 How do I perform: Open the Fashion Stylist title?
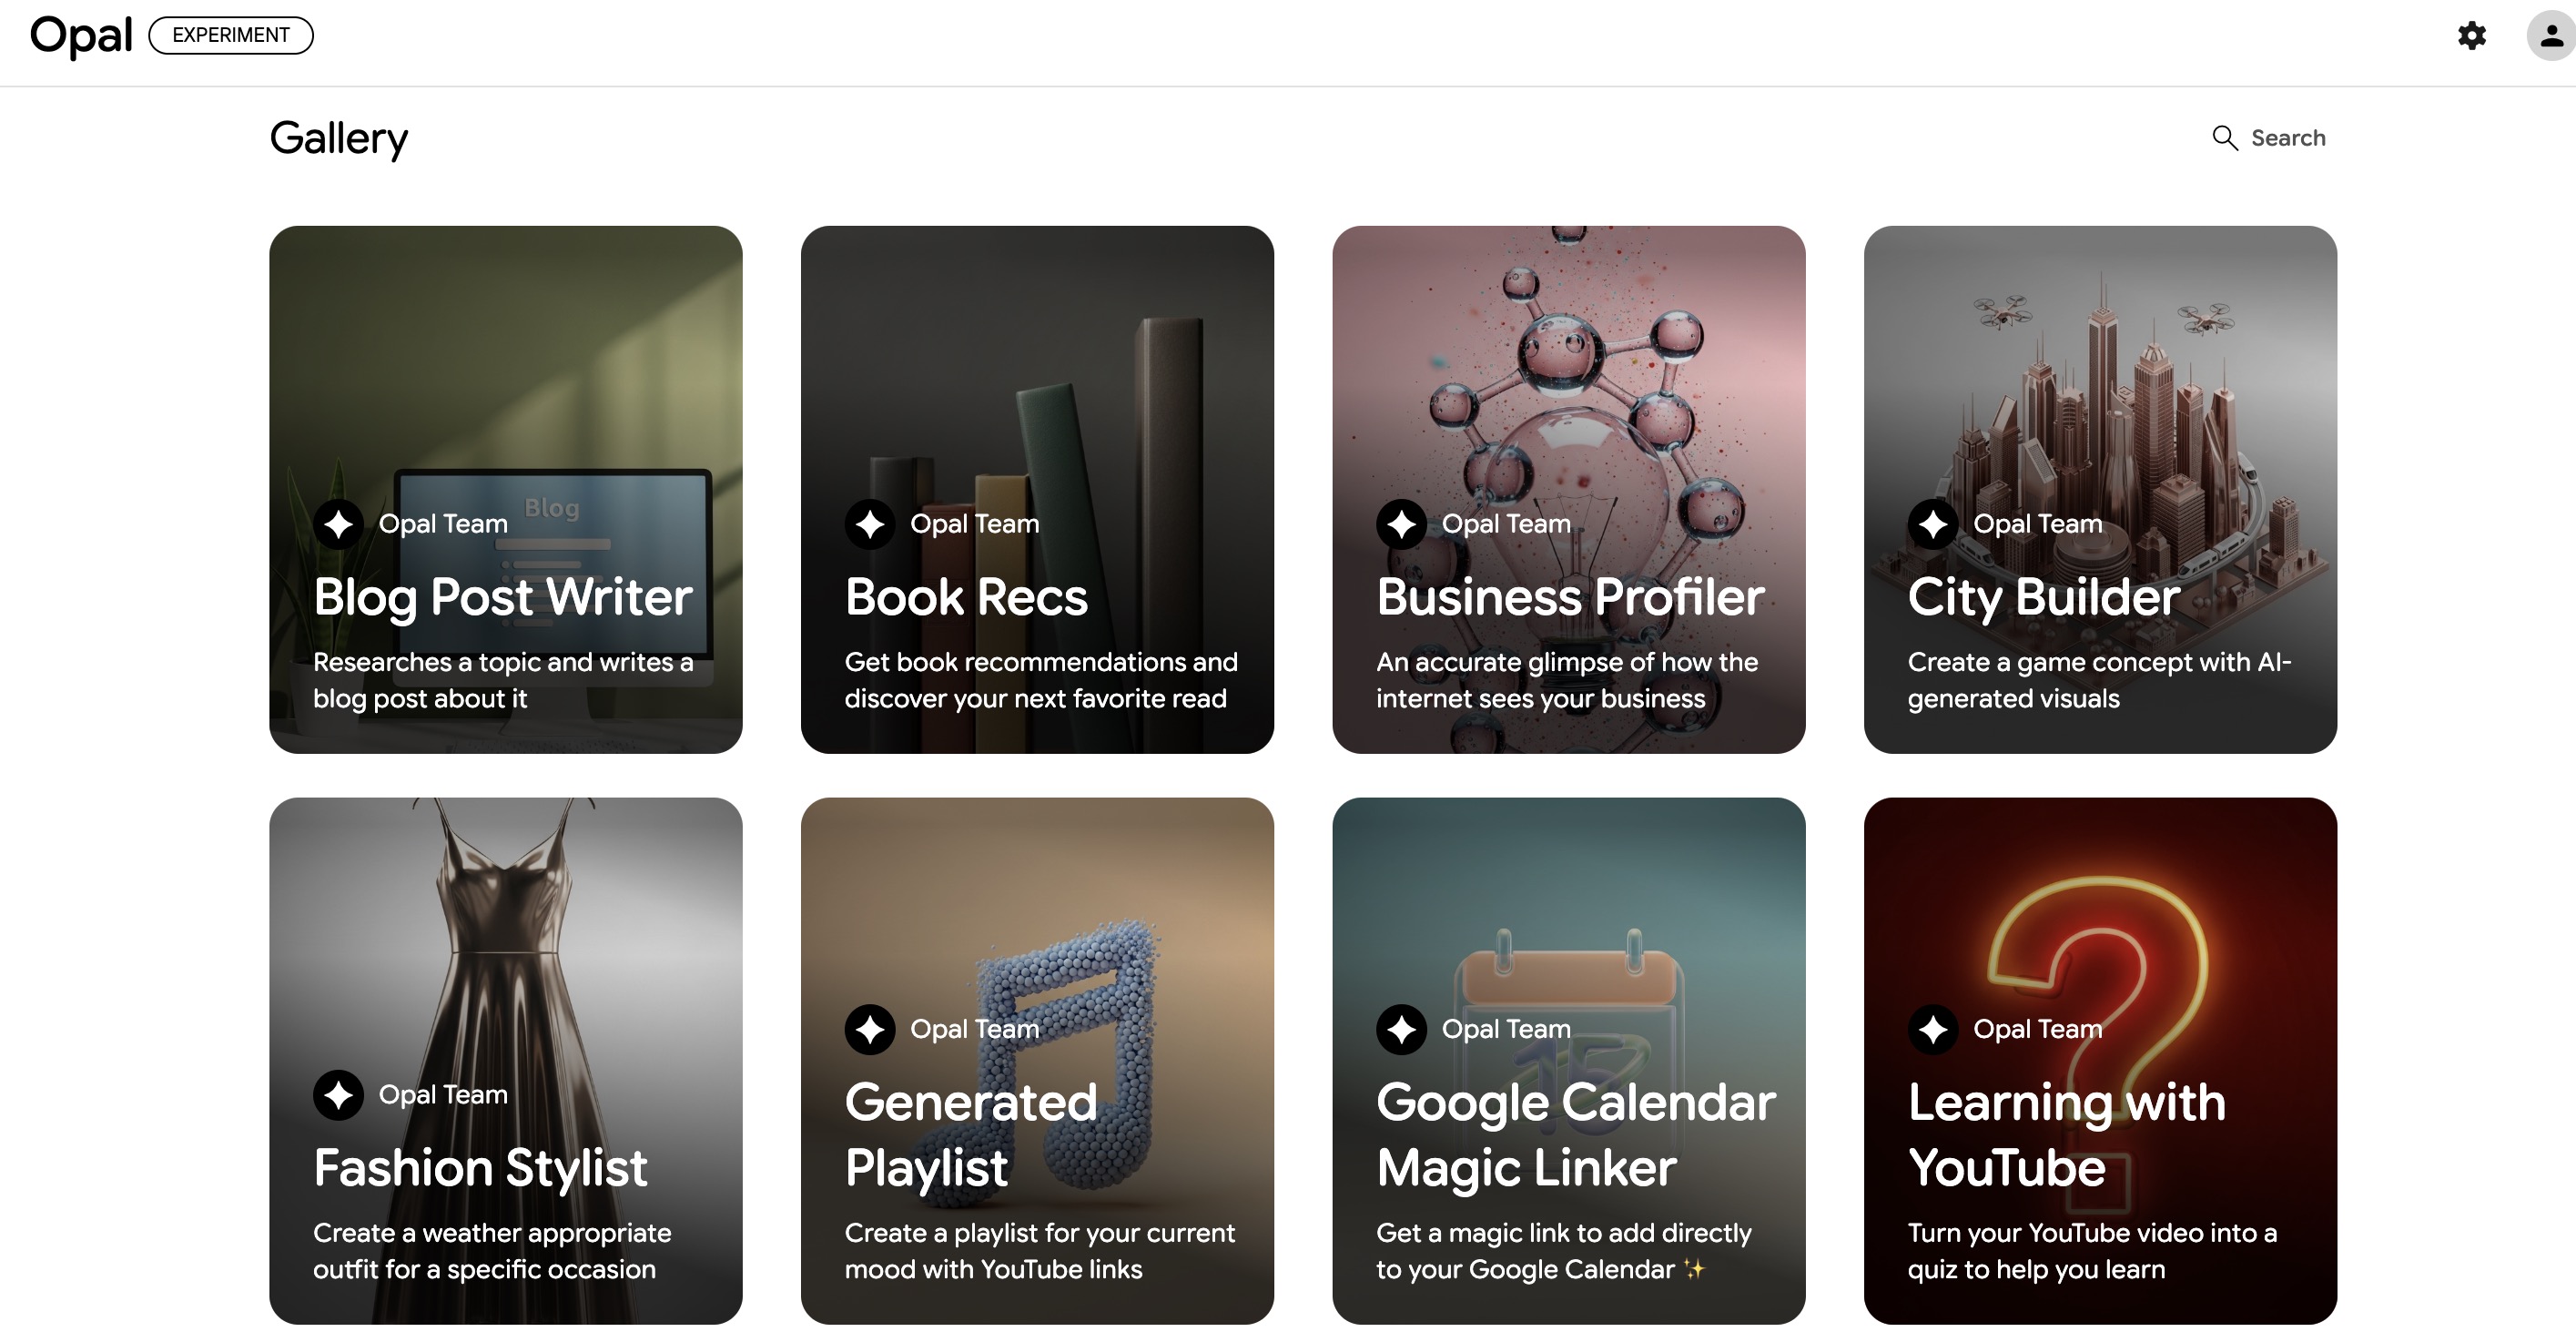click(480, 1168)
